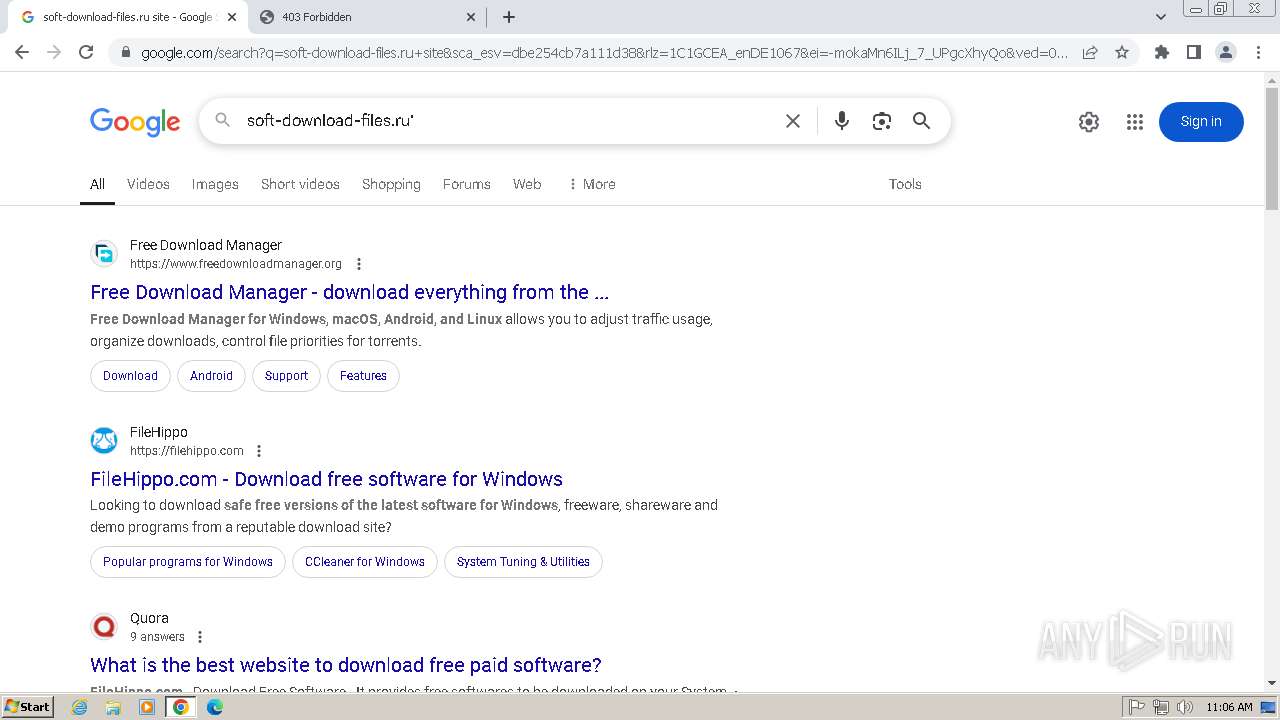Screen dimensions: 1280x720
Task: Click the Features sitelink chip
Action: pyautogui.click(x=363, y=376)
